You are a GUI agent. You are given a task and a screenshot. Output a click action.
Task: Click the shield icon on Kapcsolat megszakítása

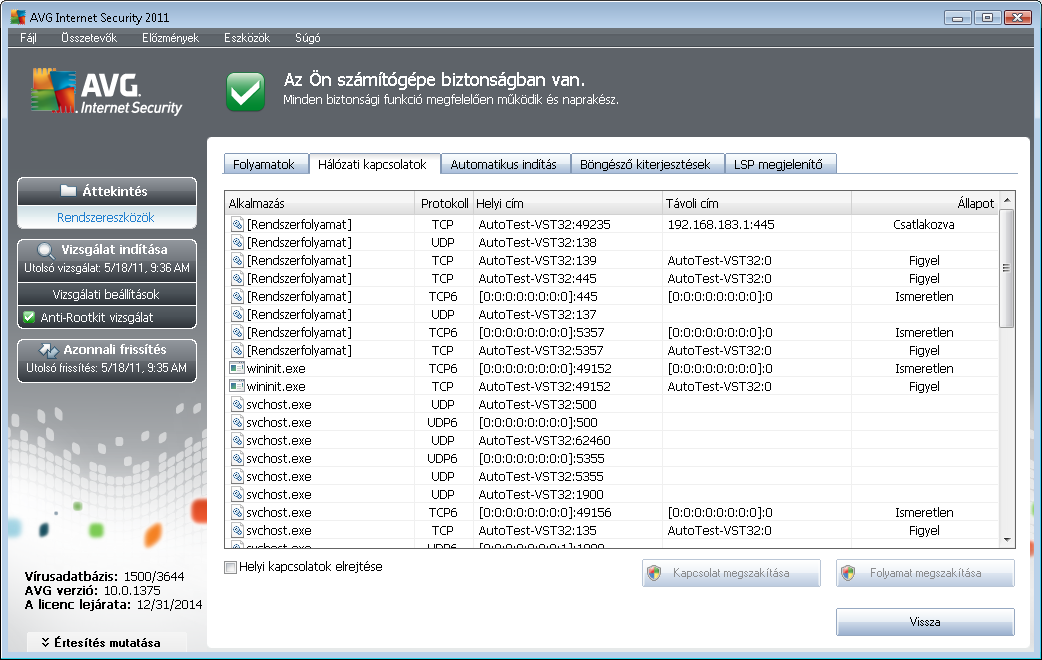tap(654, 573)
